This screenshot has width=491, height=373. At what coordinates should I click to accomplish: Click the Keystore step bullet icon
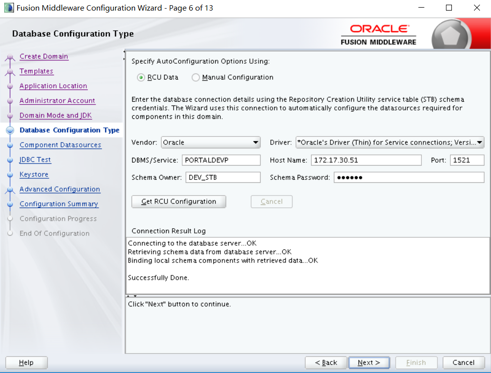click(10, 174)
